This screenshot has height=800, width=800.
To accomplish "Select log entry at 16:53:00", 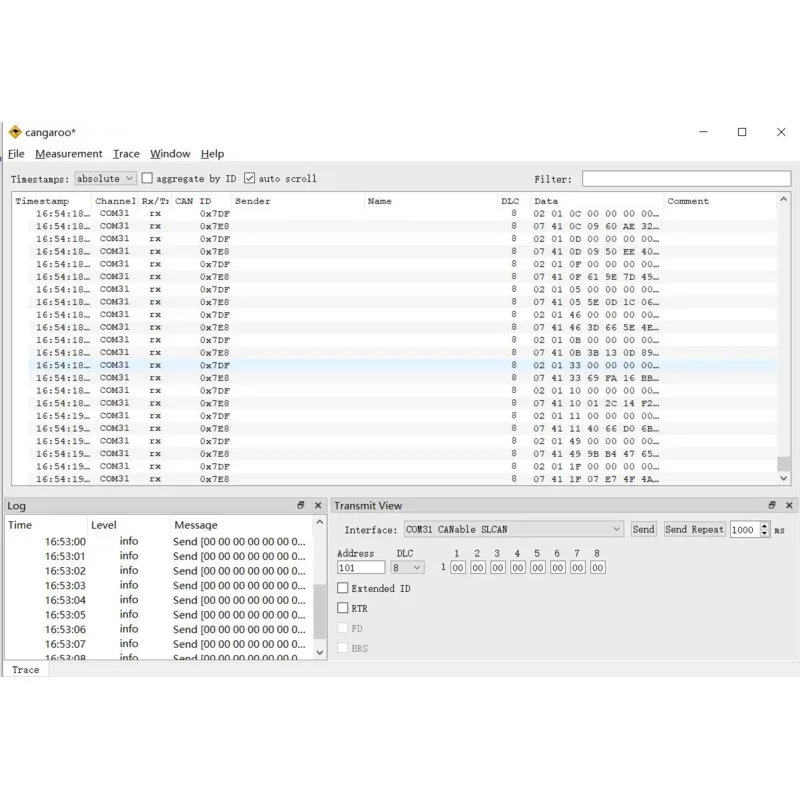I will pos(159,541).
